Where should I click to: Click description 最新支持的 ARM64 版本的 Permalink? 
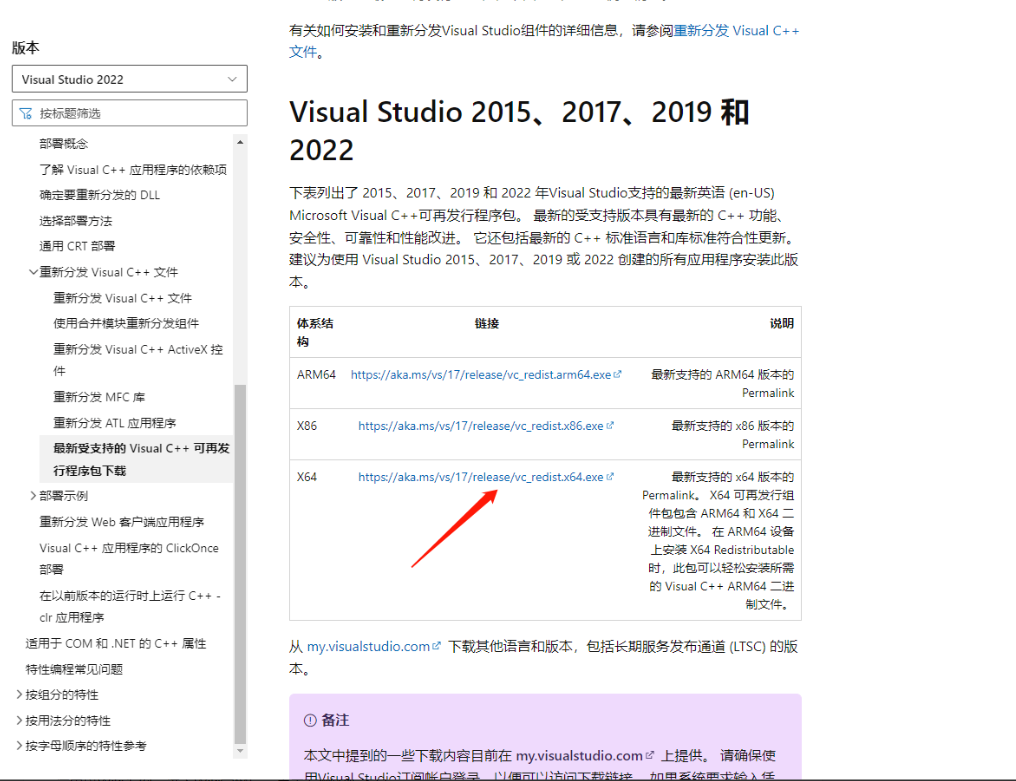click(x=722, y=384)
